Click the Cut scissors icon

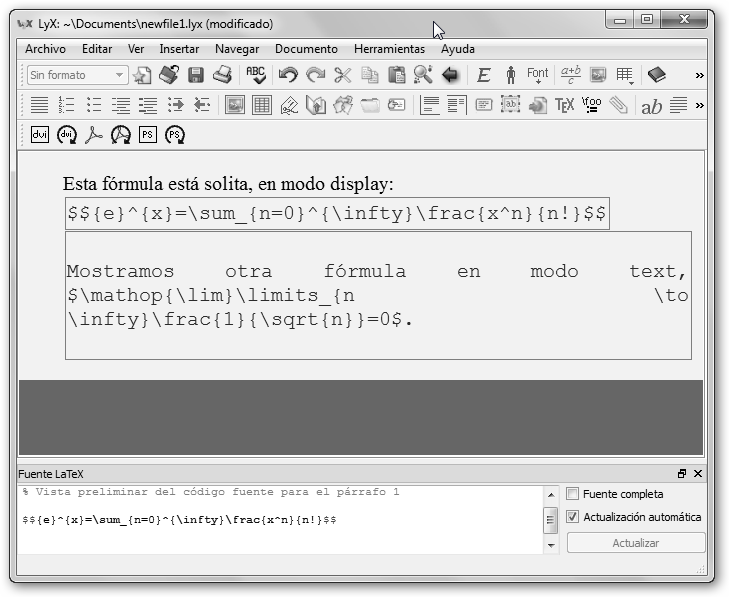tap(343, 75)
